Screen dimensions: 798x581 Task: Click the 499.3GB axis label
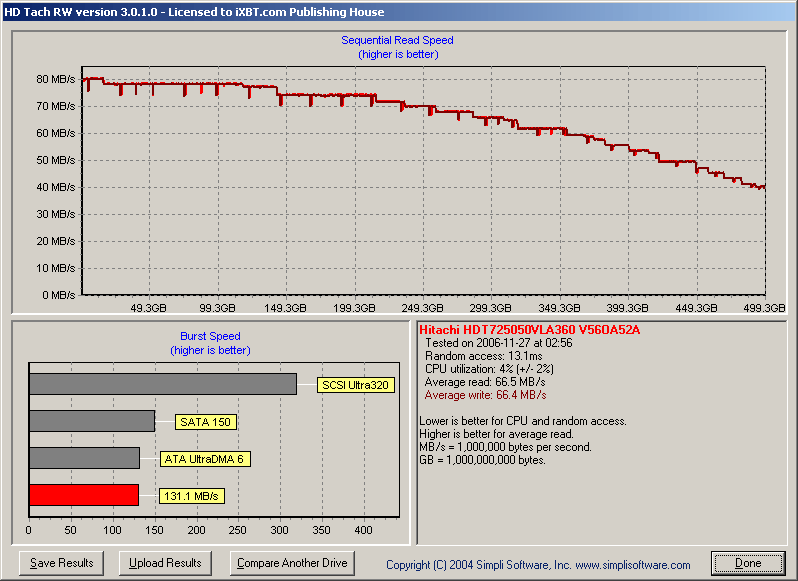(764, 308)
